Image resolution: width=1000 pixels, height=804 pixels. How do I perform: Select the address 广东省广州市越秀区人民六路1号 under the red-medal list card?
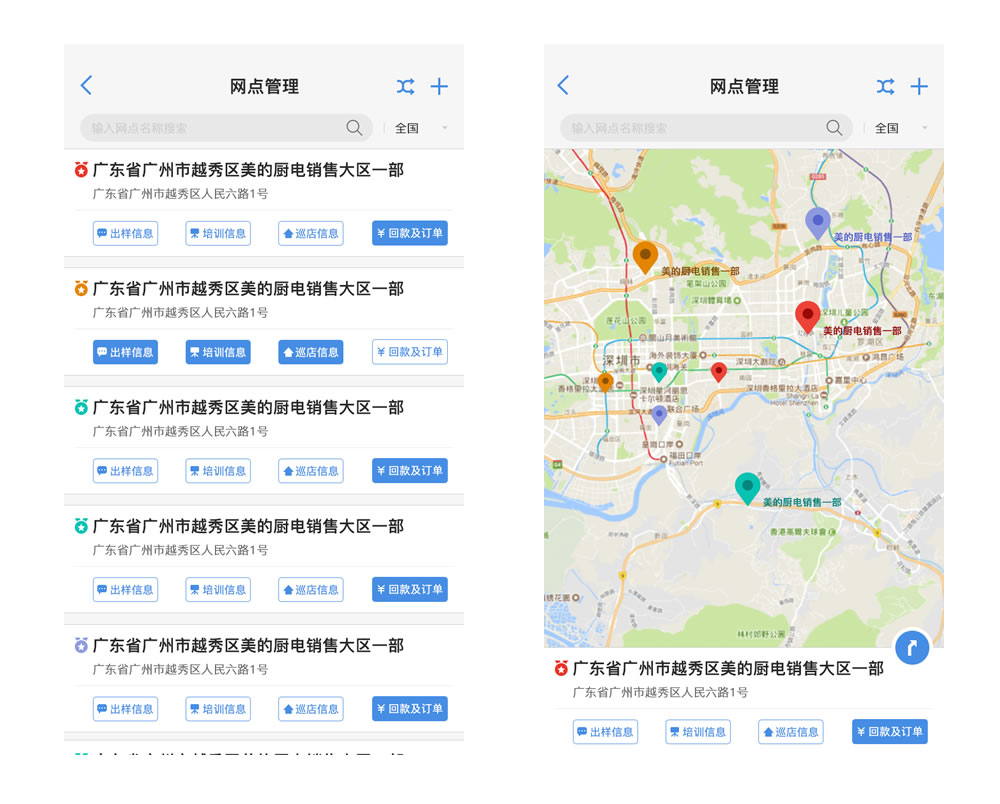click(x=180, y=194)
